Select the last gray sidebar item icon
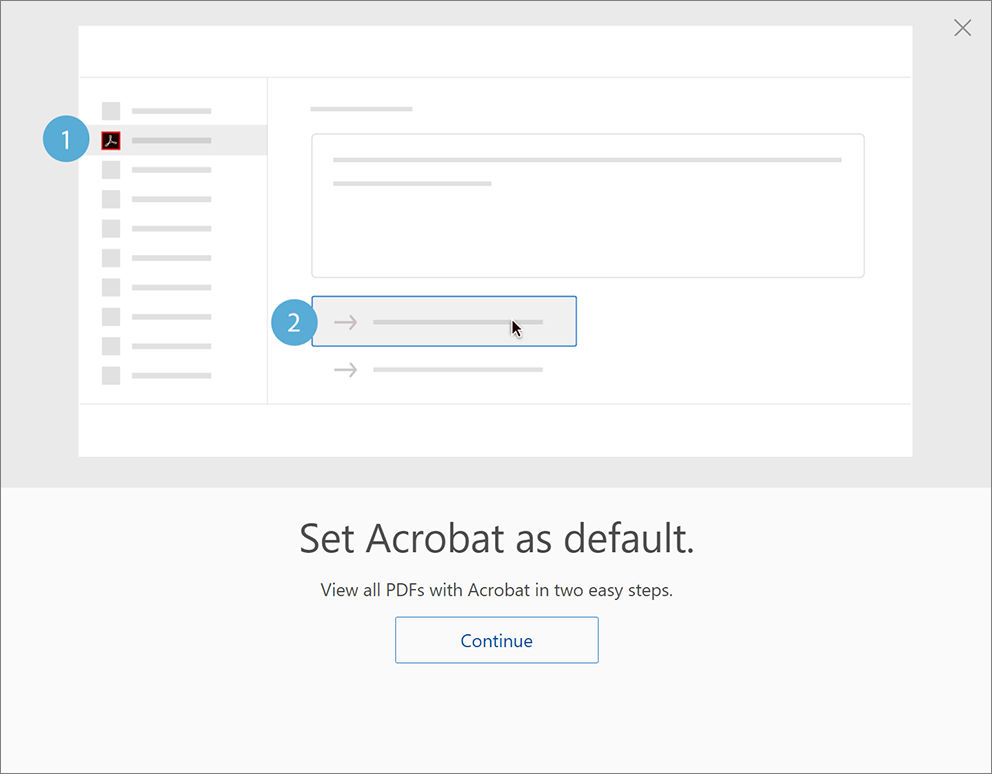 point(110,375)
